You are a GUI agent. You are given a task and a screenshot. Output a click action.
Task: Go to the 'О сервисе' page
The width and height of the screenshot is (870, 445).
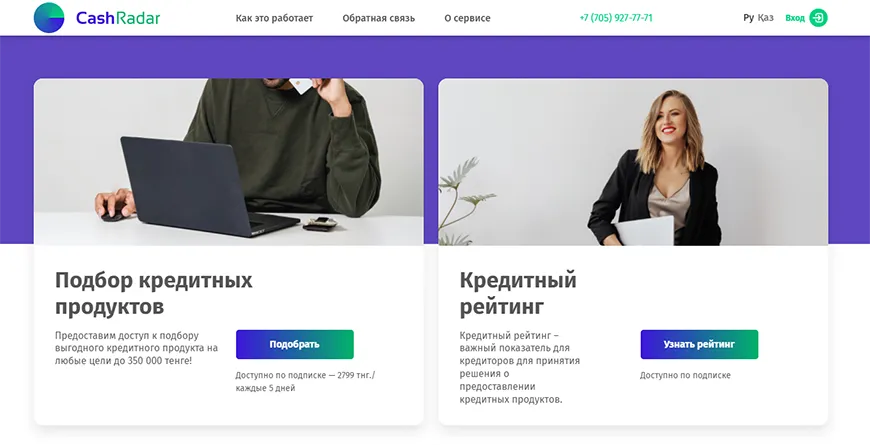467,18
